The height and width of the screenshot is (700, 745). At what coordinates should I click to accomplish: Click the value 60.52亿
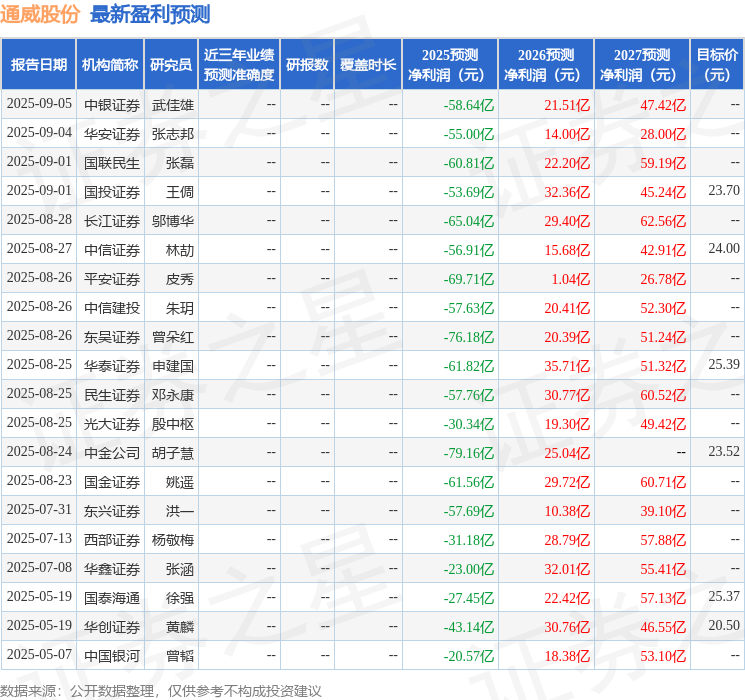click(663, 395)
